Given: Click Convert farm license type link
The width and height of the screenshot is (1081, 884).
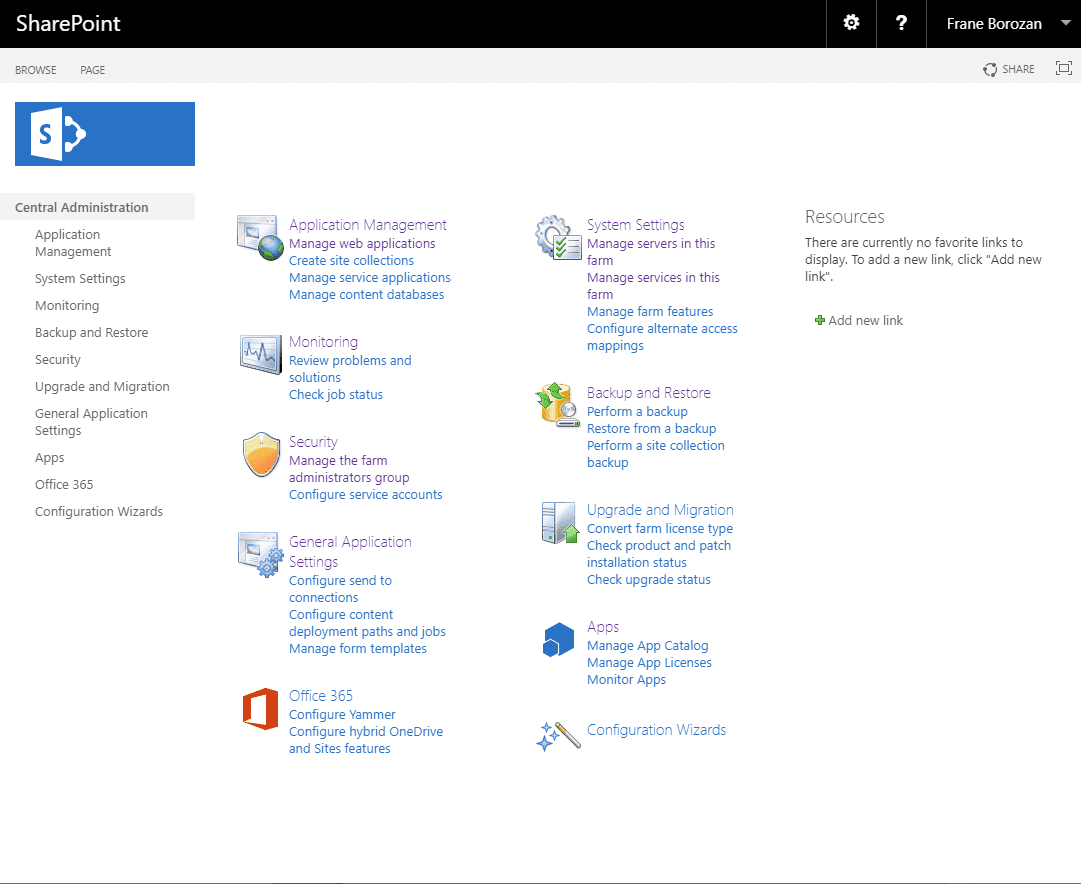Looking at the screenshot, I should point(660,528).
